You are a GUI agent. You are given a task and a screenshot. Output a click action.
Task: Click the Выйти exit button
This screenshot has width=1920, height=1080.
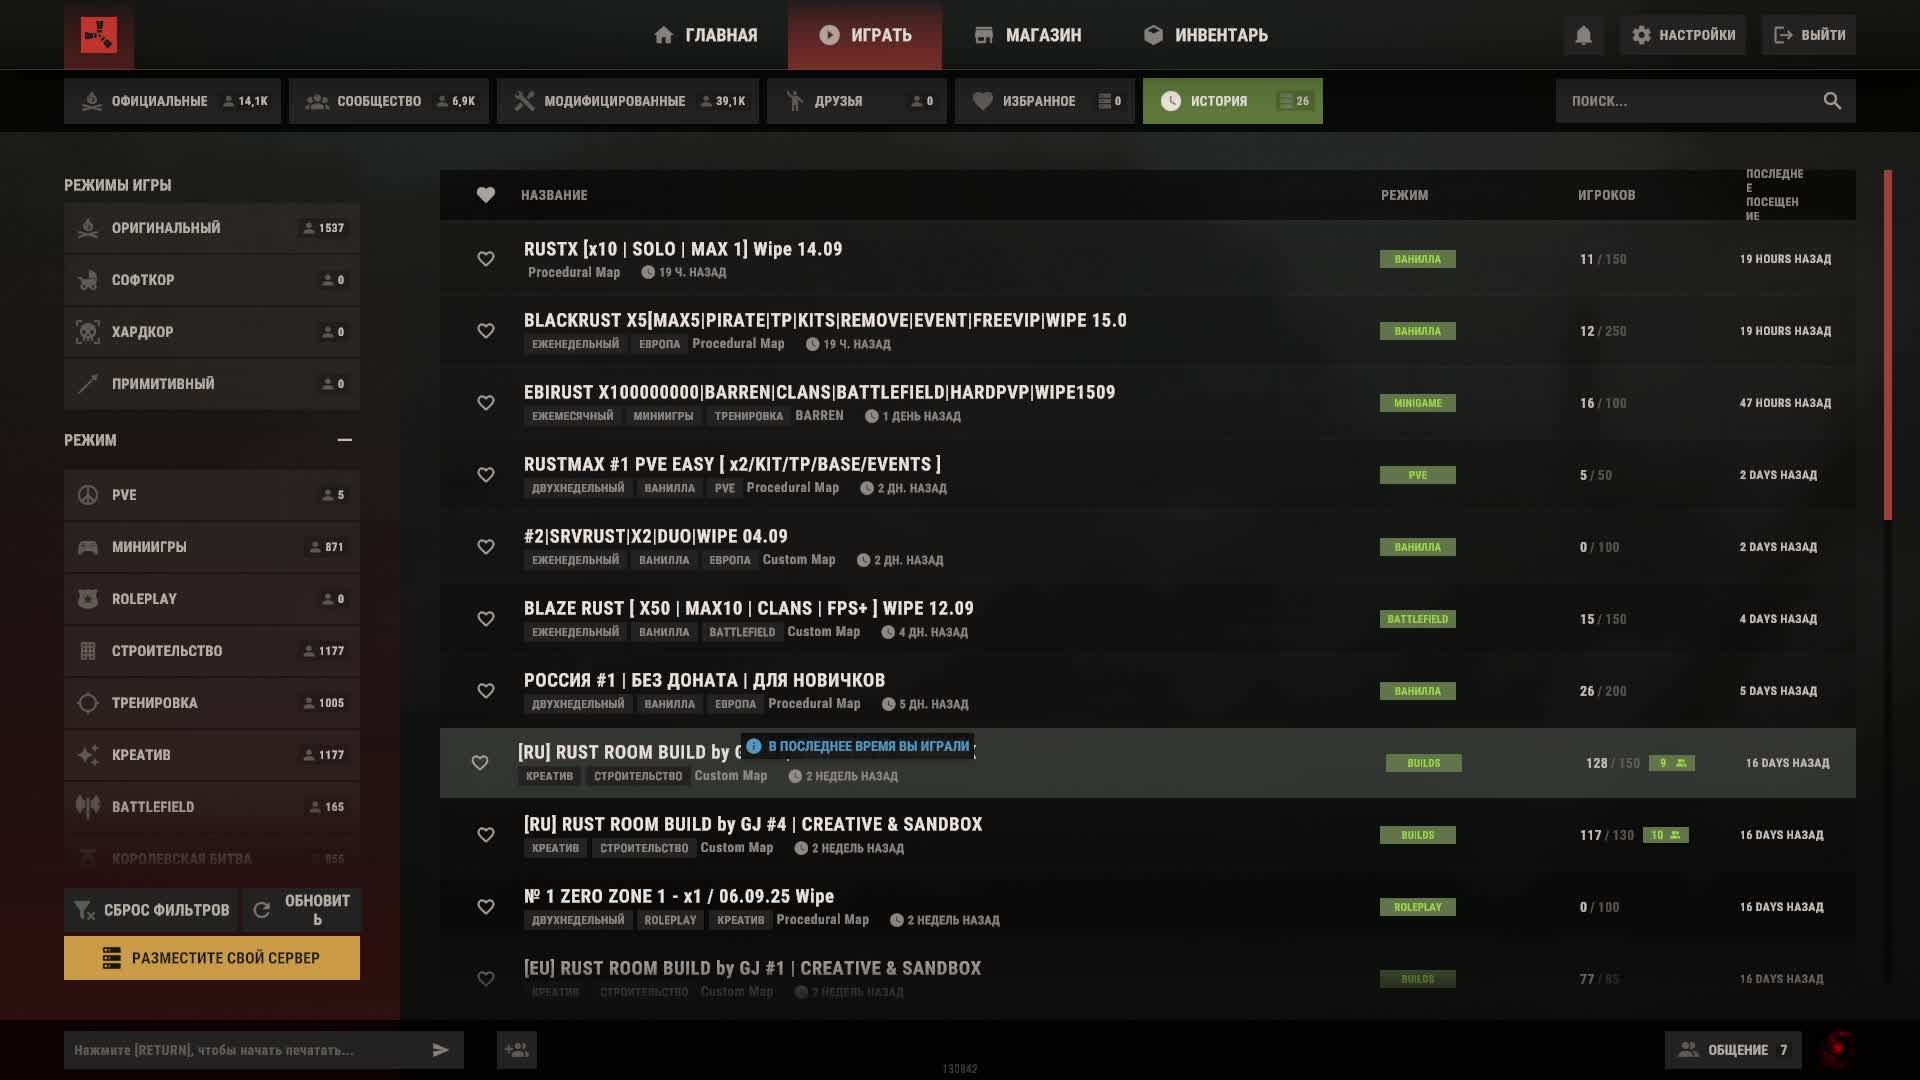1809,35
